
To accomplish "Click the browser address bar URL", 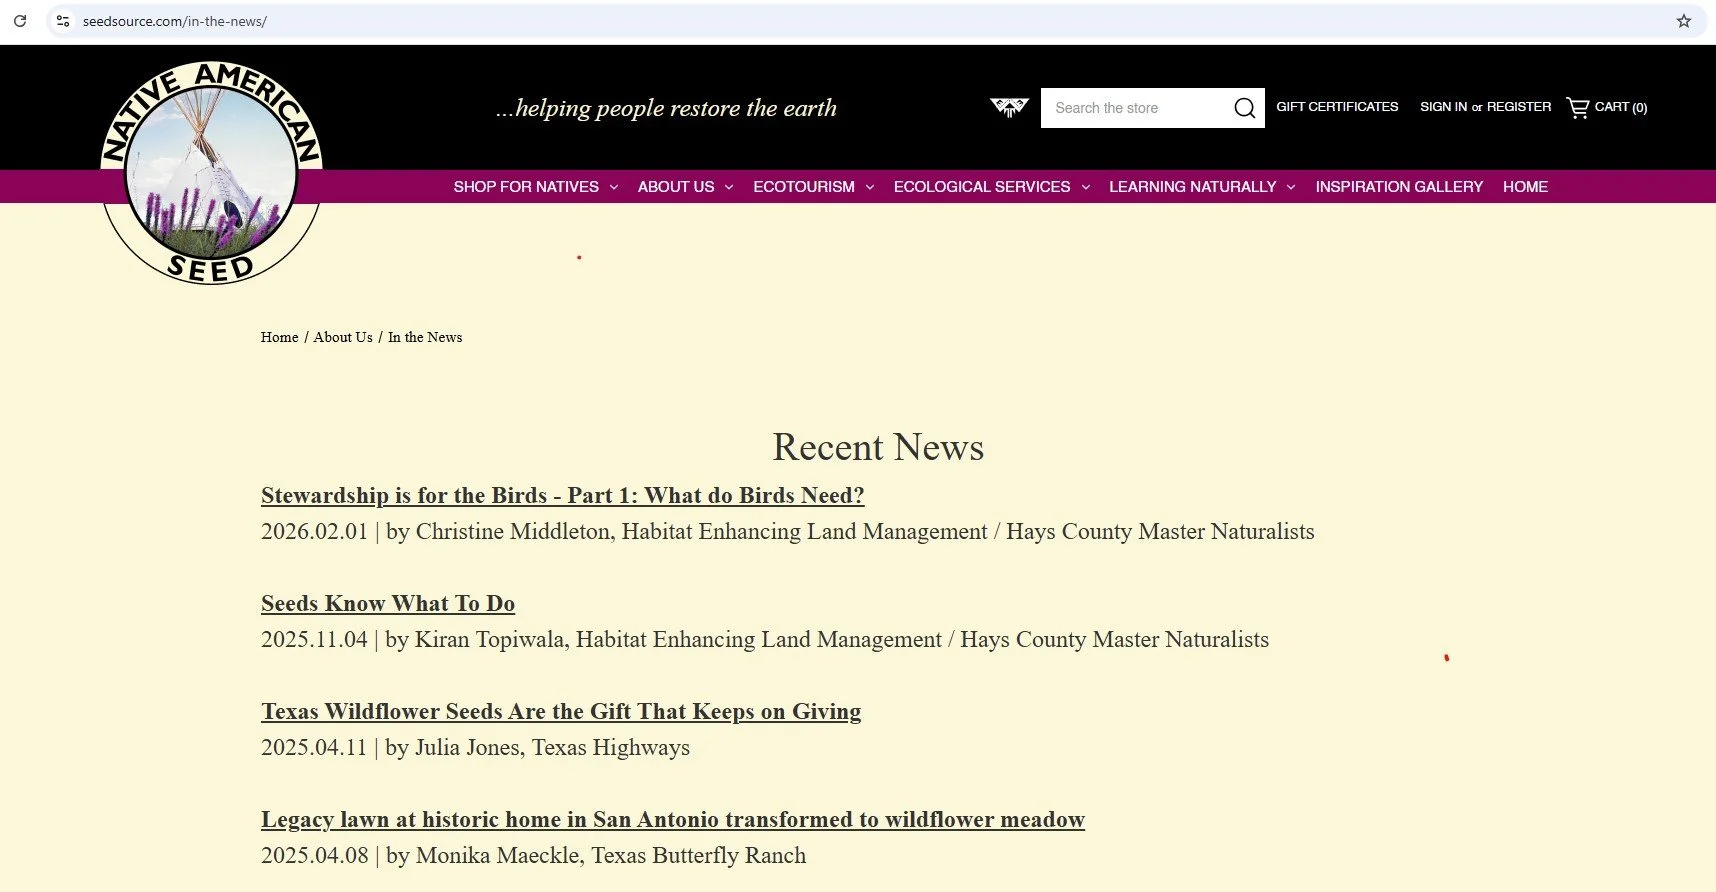I will (x=175, y=21).
